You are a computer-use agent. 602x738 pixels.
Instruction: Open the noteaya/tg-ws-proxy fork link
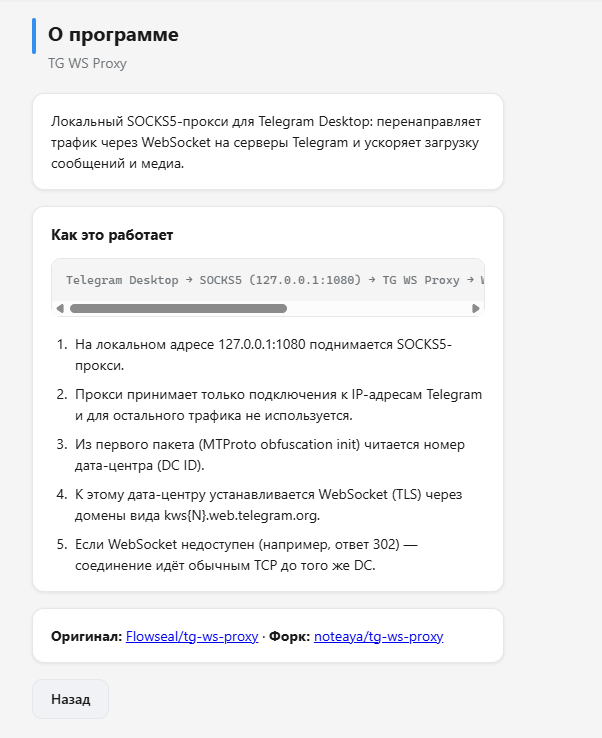point(378,636)
